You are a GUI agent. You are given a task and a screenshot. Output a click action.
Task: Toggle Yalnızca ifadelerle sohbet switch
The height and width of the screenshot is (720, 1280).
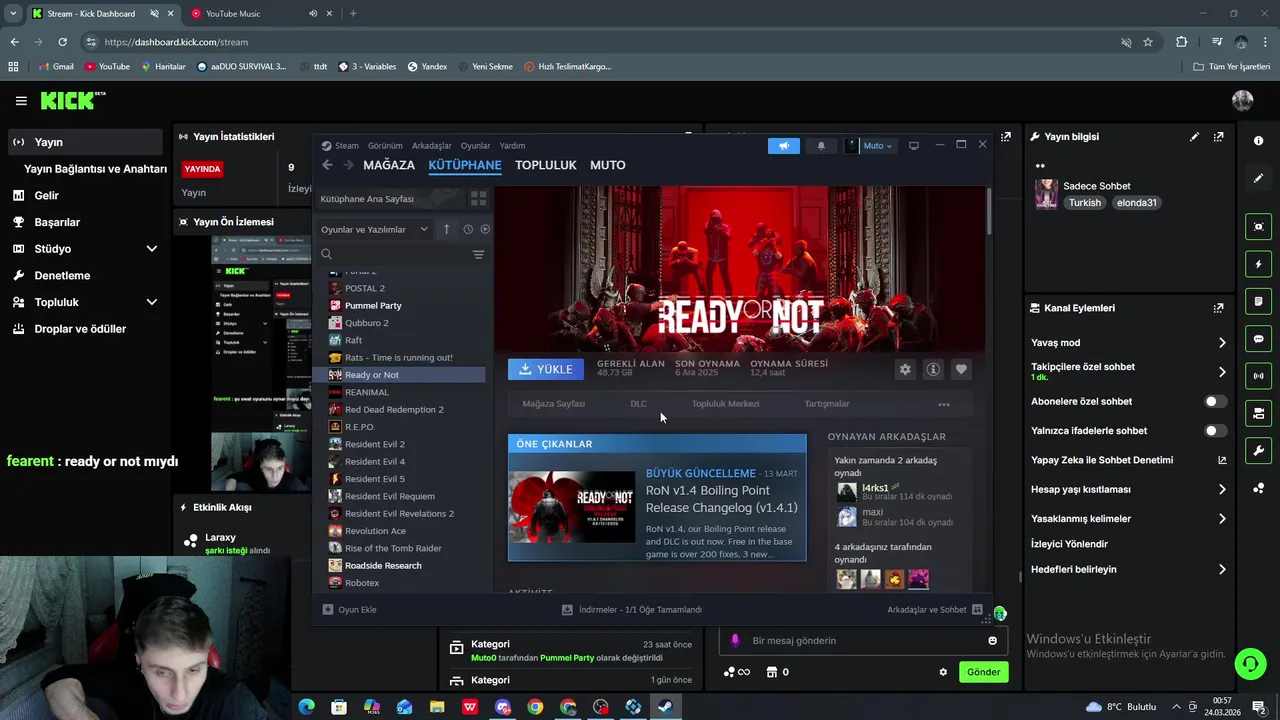coord(1215,431)
